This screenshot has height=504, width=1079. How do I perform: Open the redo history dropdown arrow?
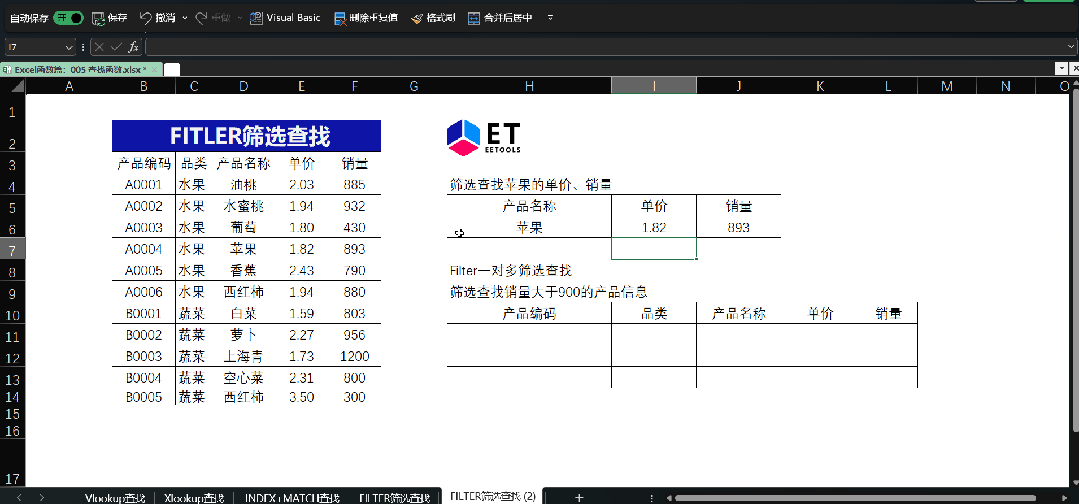pos(240,18)
